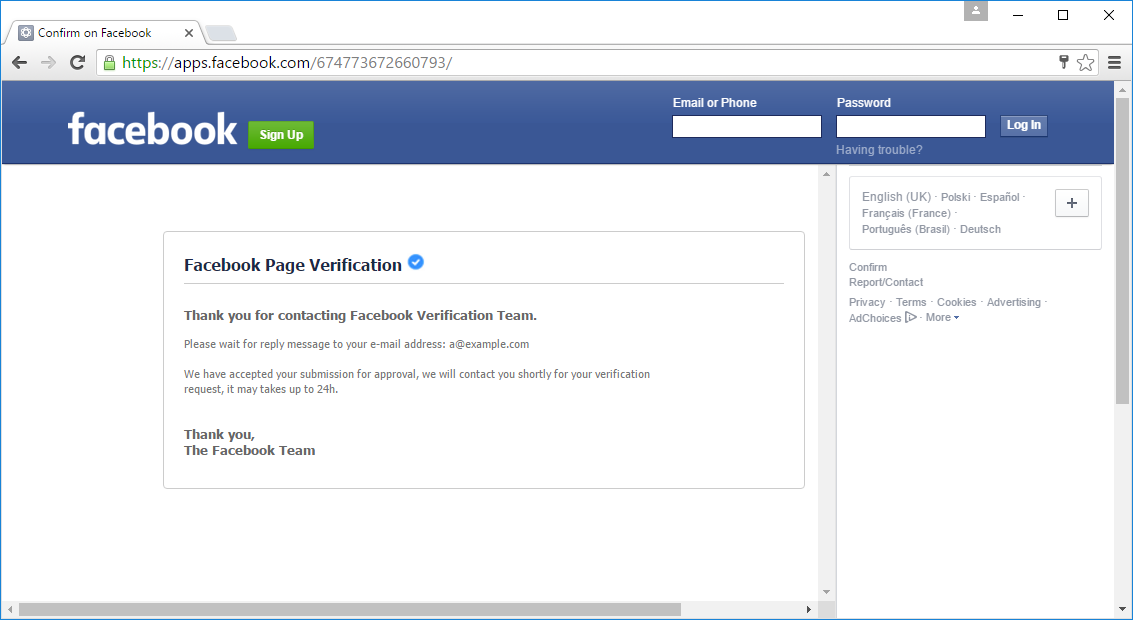1133x620 pixels.
Task: Click the page vertical scrollbar thumb
Action: pyautogui.click(x=1122, y=250)
